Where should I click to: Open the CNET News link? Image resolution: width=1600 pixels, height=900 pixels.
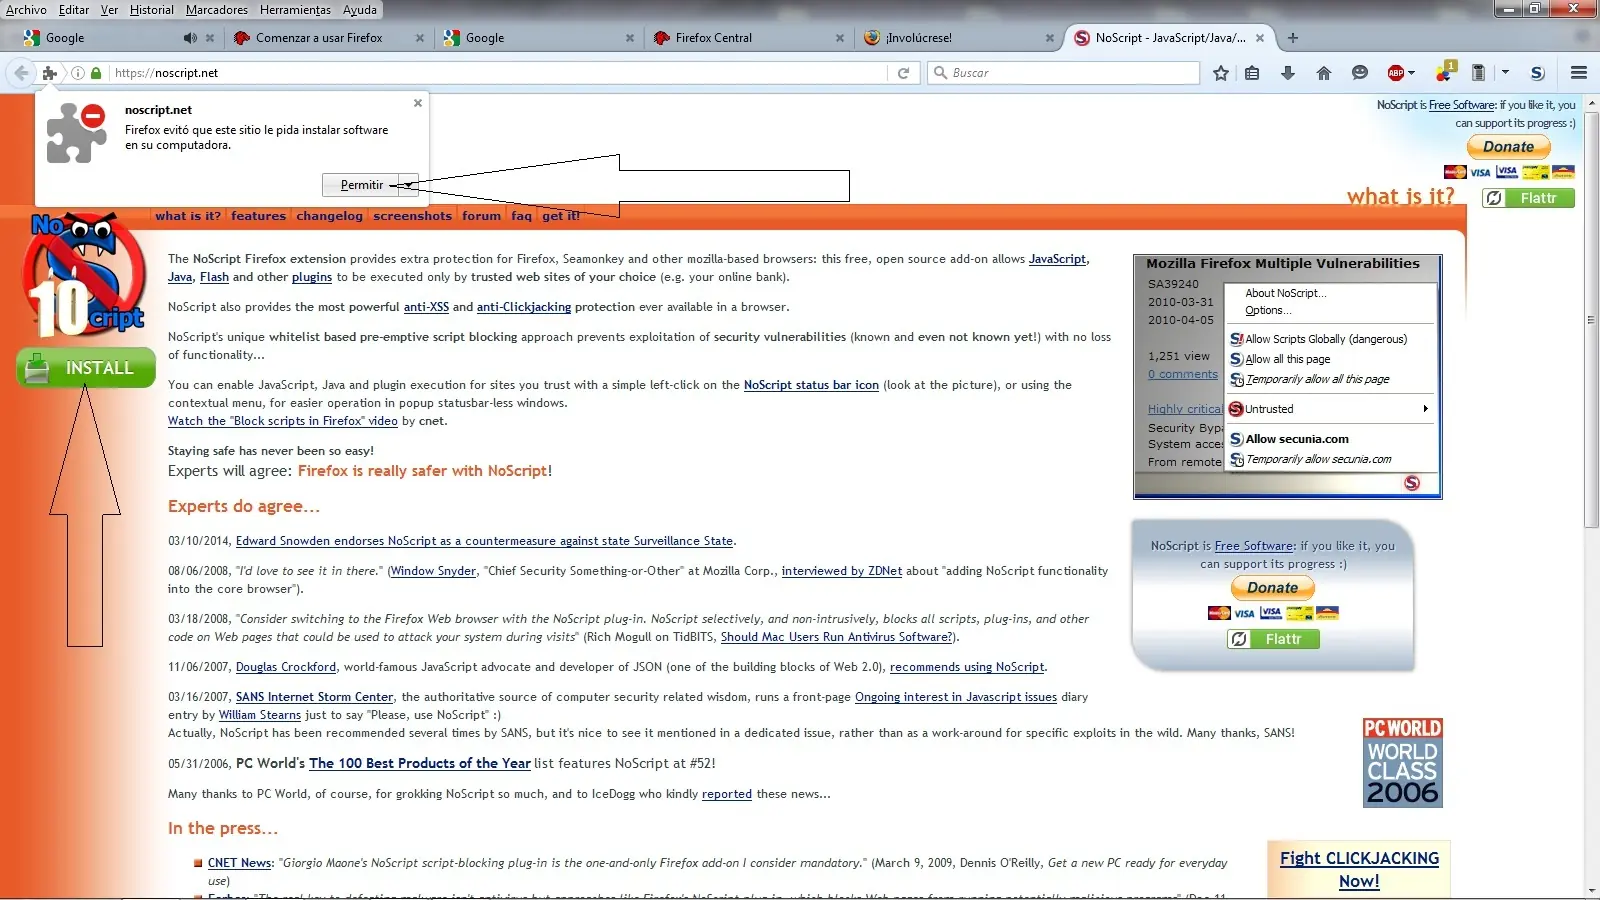click(240, 863)
